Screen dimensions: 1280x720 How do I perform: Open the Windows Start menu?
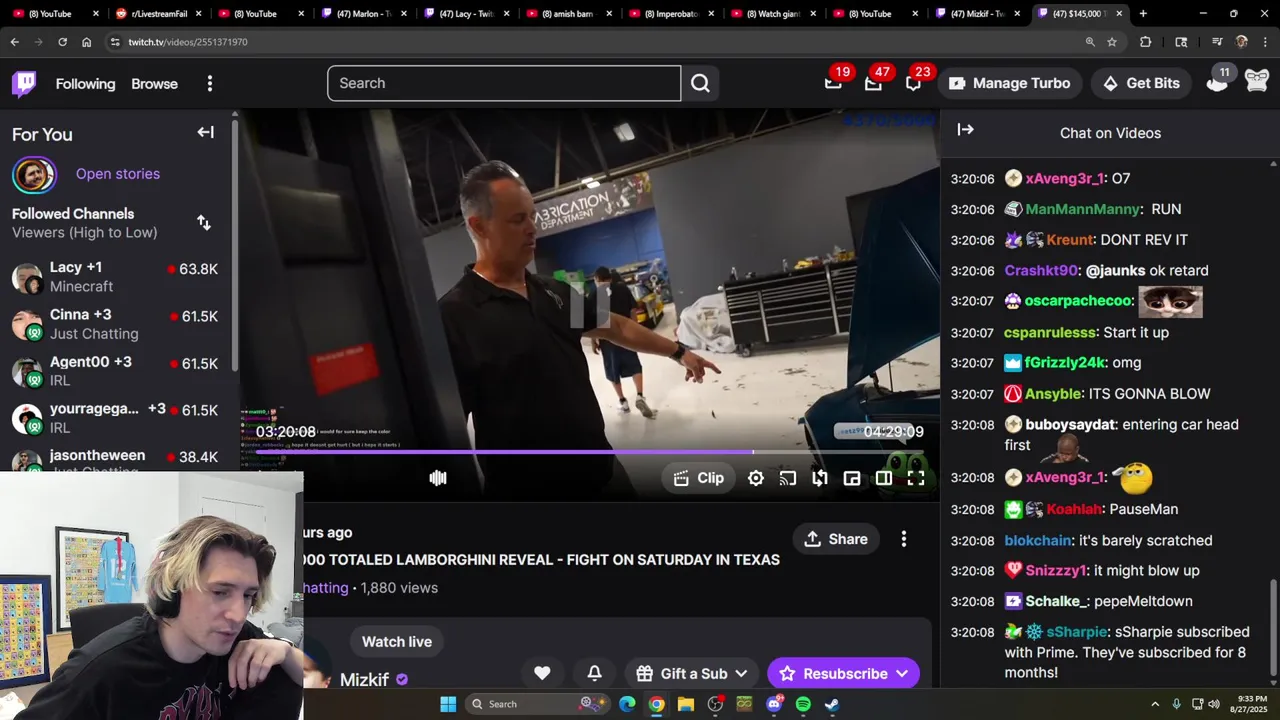[448, 704]
